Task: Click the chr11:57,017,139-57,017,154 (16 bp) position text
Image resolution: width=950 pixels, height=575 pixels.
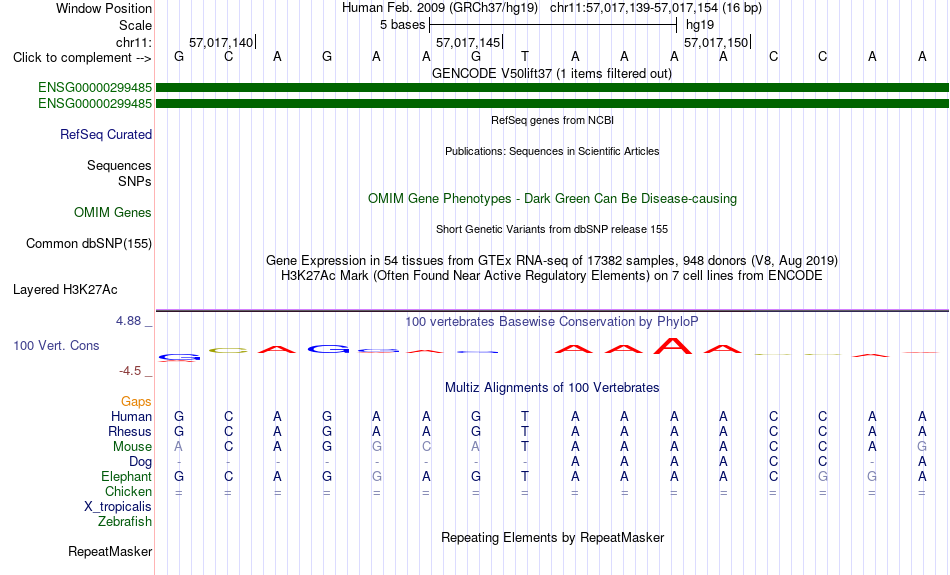Action: tap(656, 8)
